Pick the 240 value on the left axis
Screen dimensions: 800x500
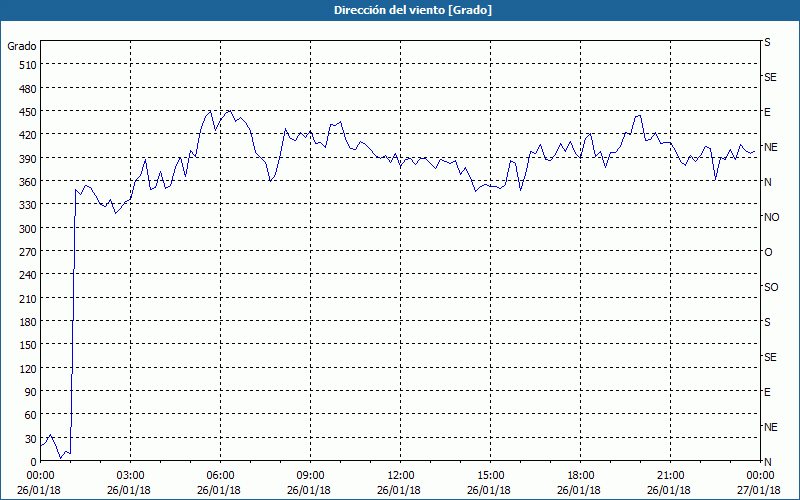(28, 276)
